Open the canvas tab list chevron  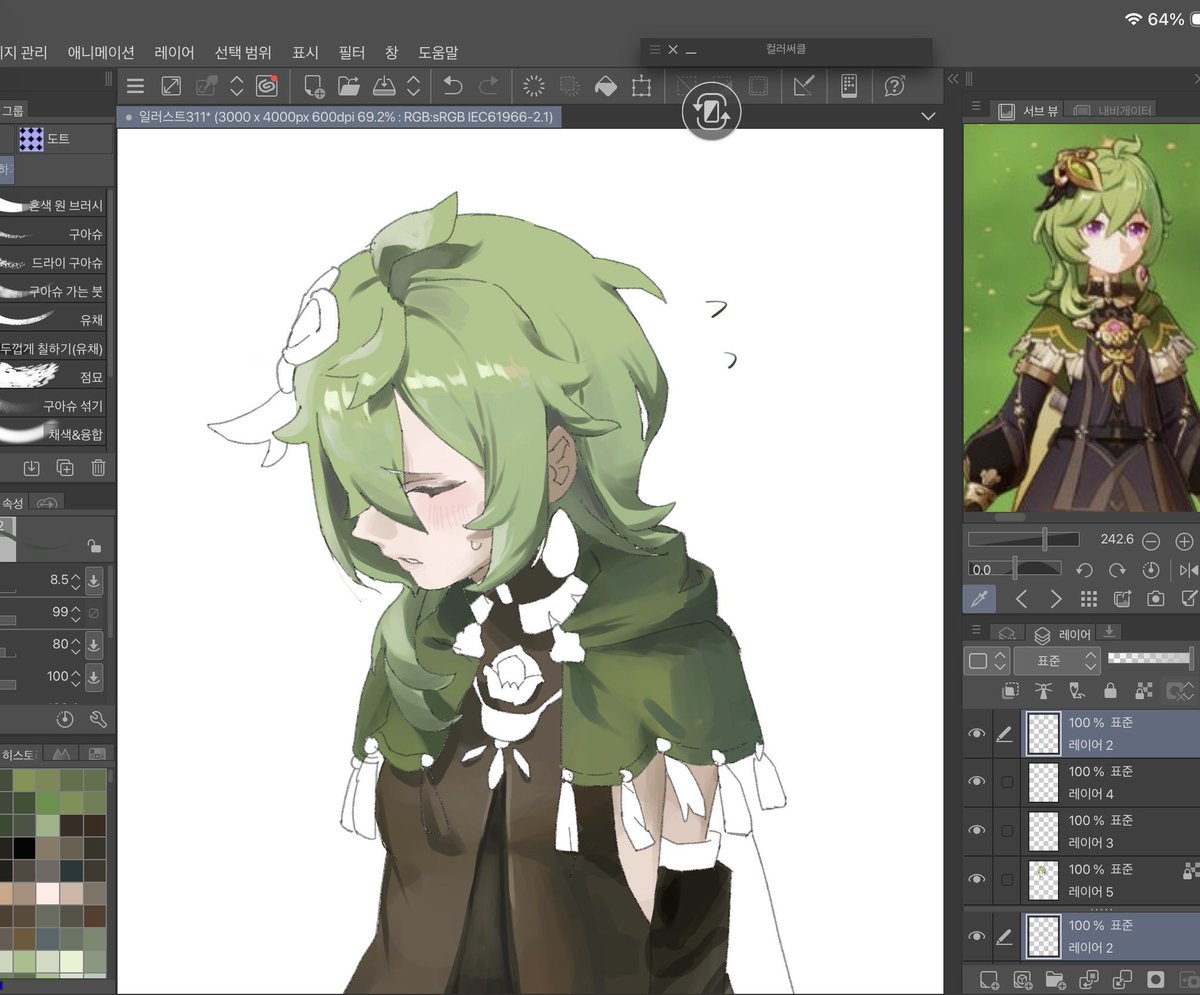[x=927, y=117]
